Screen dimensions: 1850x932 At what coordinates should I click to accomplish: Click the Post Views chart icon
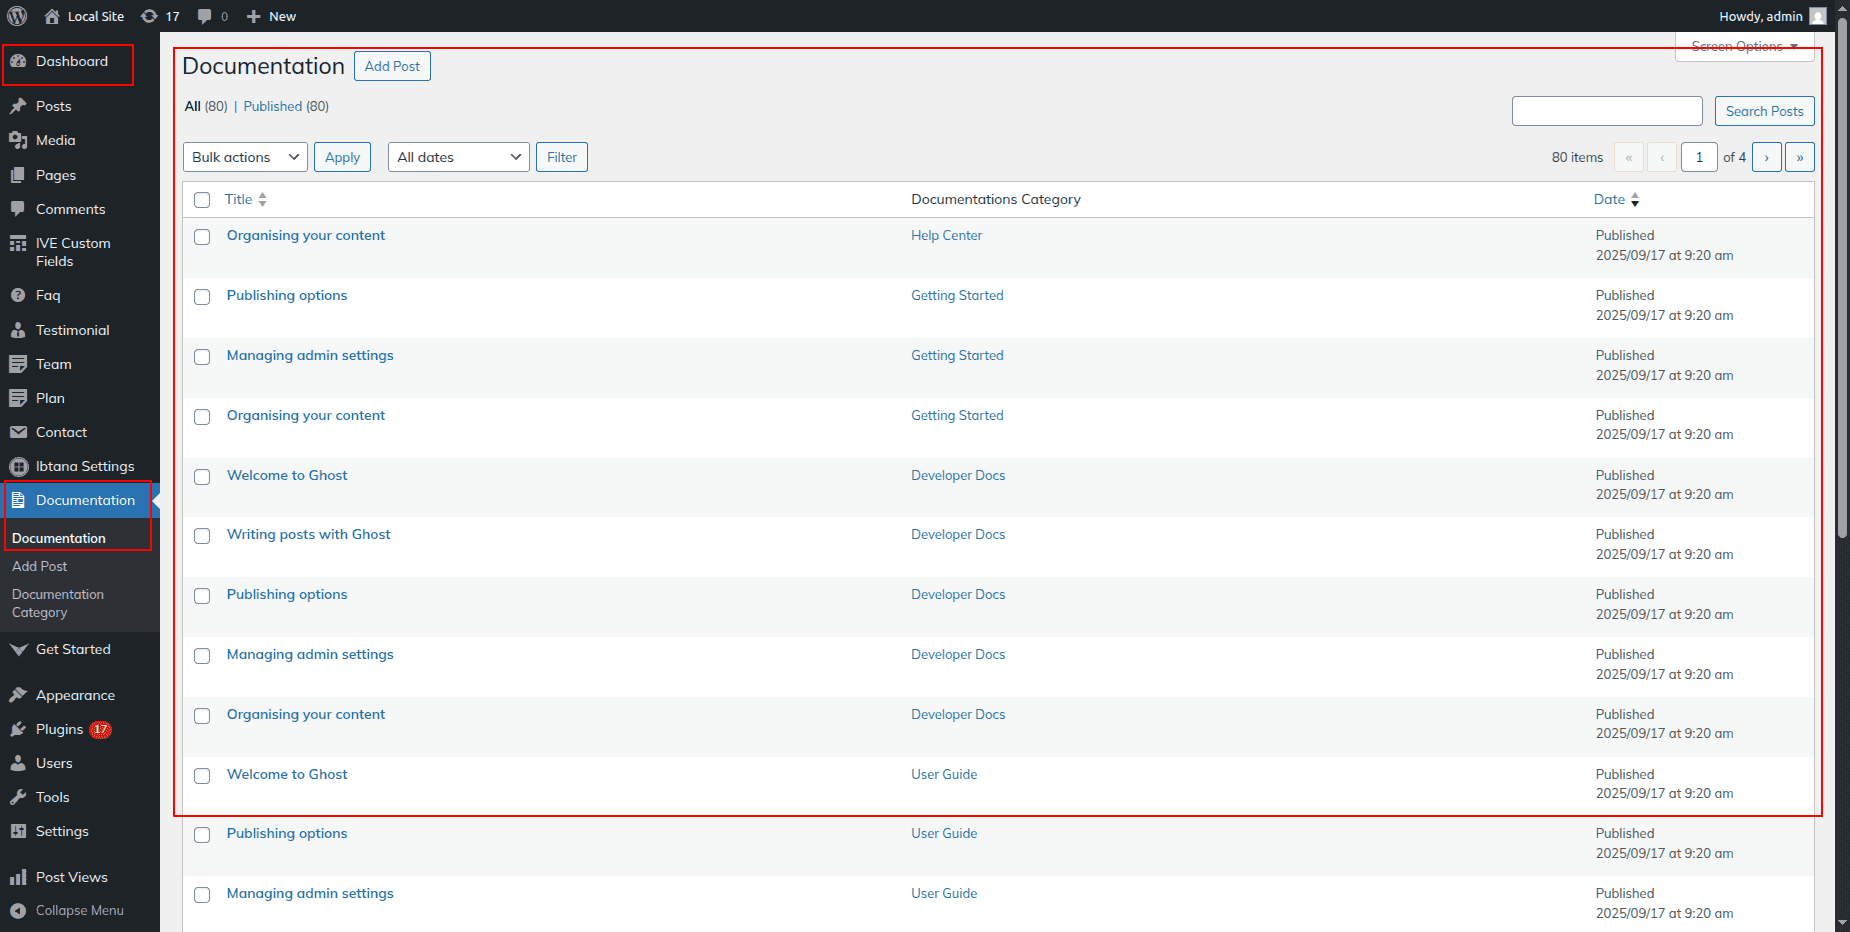[x=18, y=878]
